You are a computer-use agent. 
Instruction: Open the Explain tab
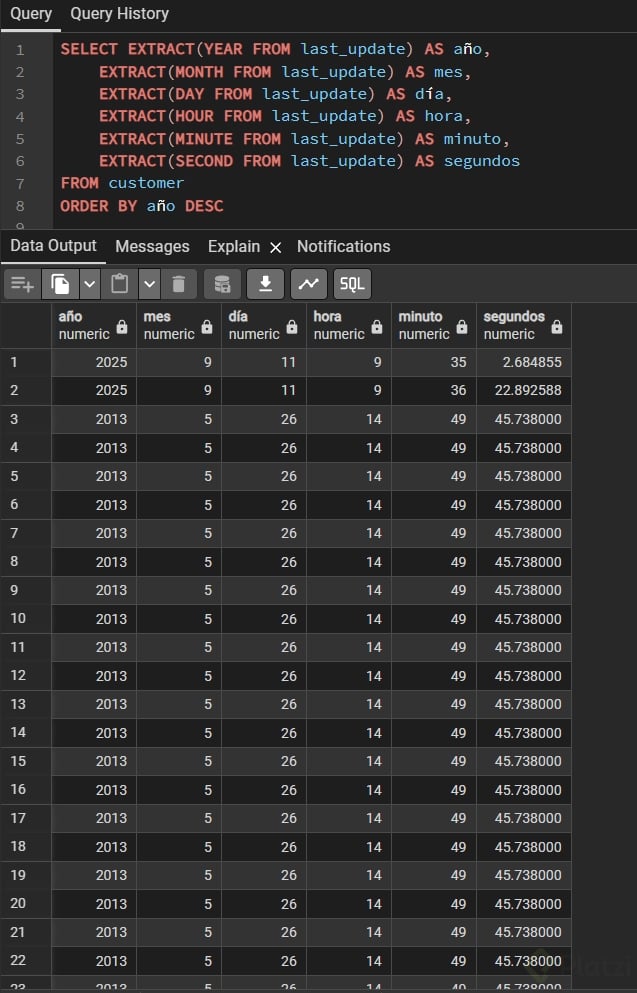[234, 246]
